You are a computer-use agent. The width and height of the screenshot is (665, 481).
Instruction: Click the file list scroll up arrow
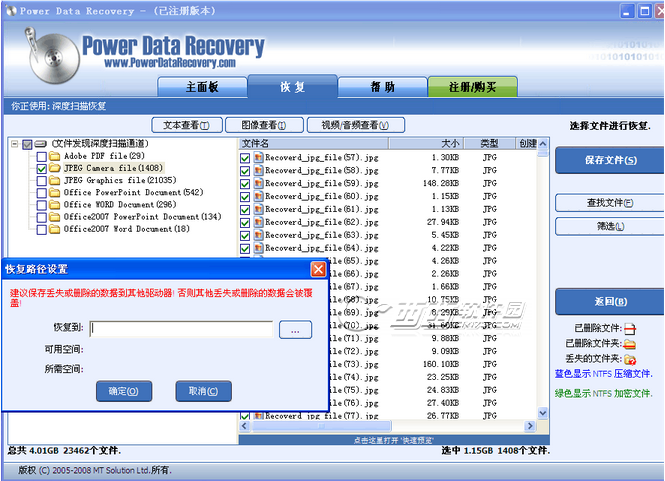tap(543, 144)
